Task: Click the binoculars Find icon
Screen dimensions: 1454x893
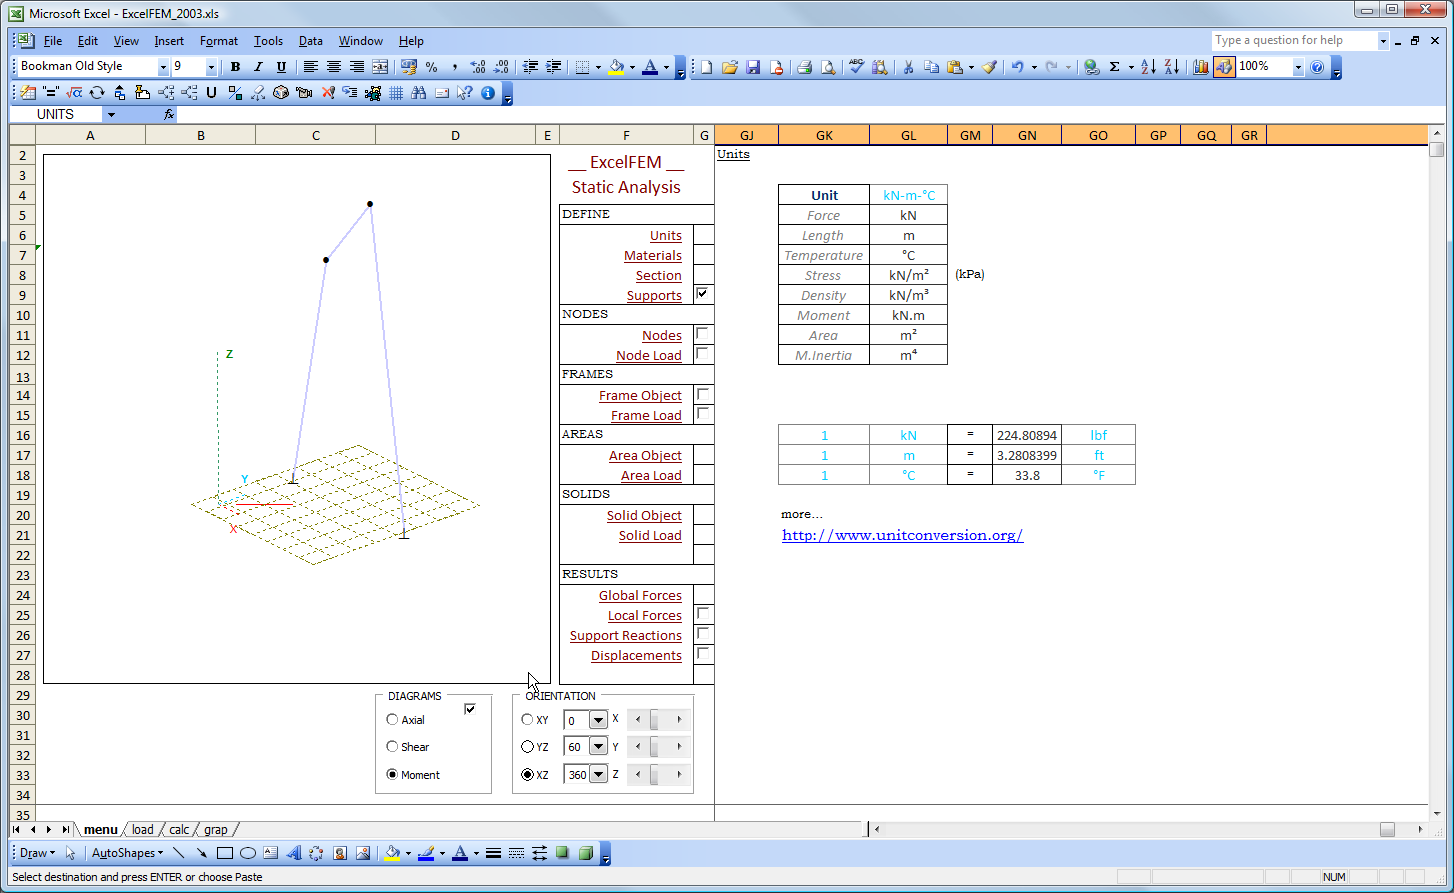Action: click(419, 93)
